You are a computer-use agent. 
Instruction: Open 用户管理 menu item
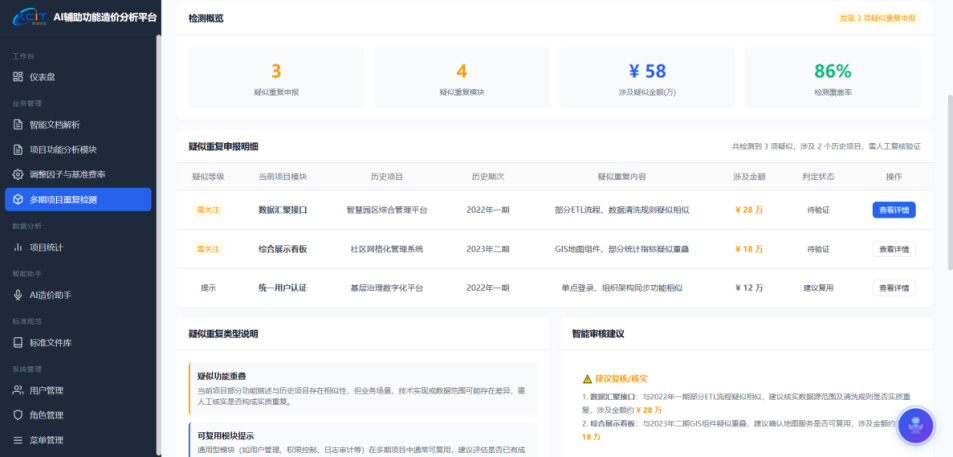point(78,390)
